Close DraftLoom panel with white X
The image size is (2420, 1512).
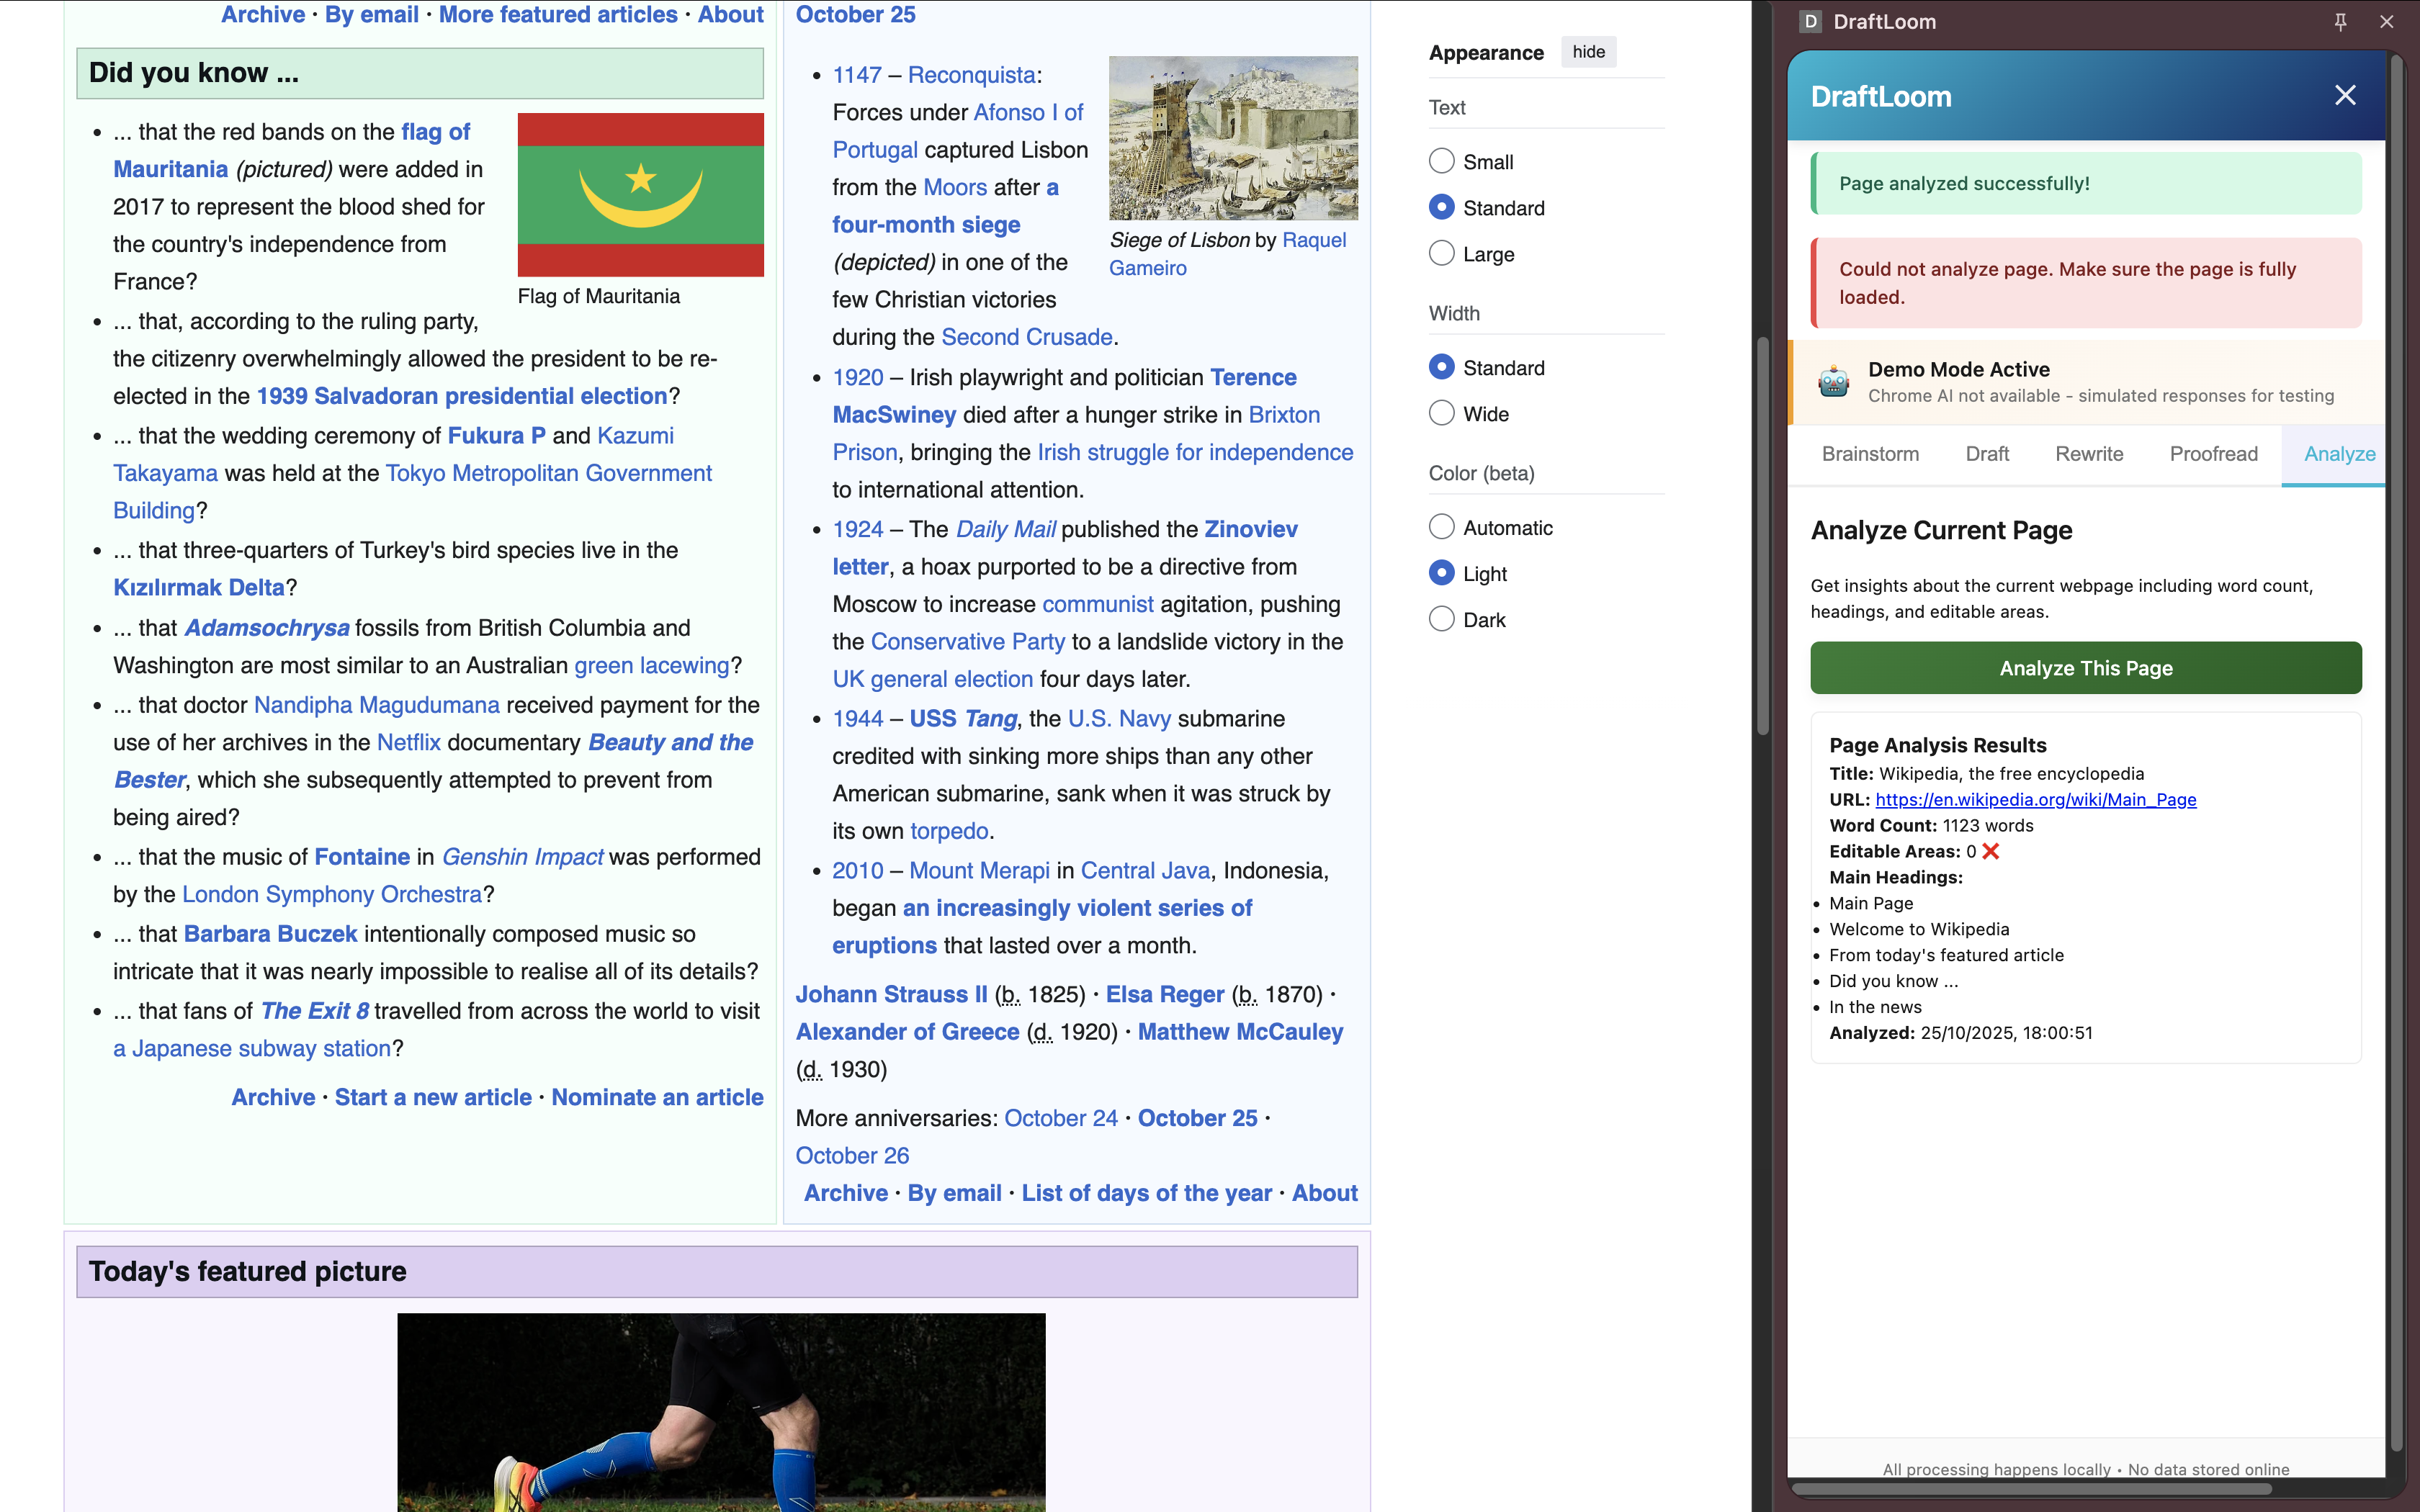point(2345,96)
